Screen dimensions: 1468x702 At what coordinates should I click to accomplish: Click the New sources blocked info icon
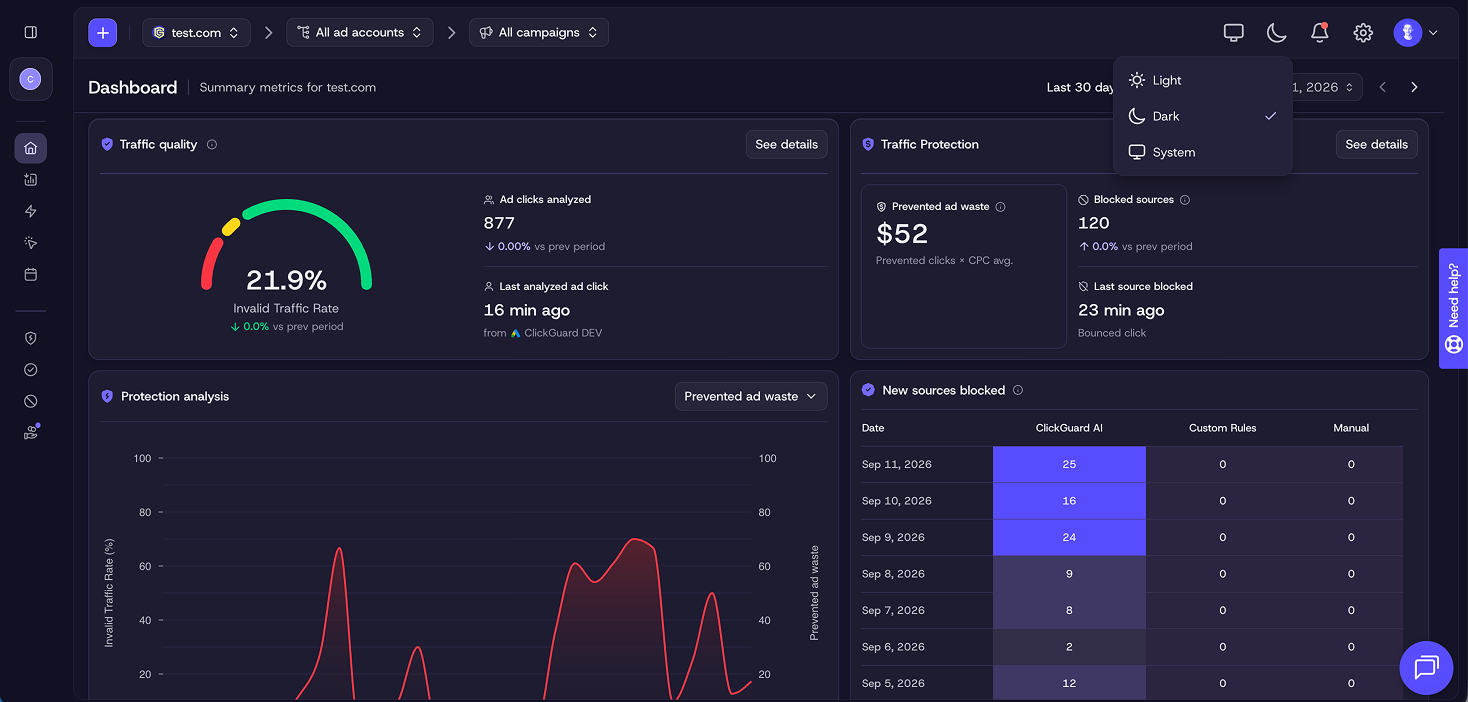(x=1018, y=390)
